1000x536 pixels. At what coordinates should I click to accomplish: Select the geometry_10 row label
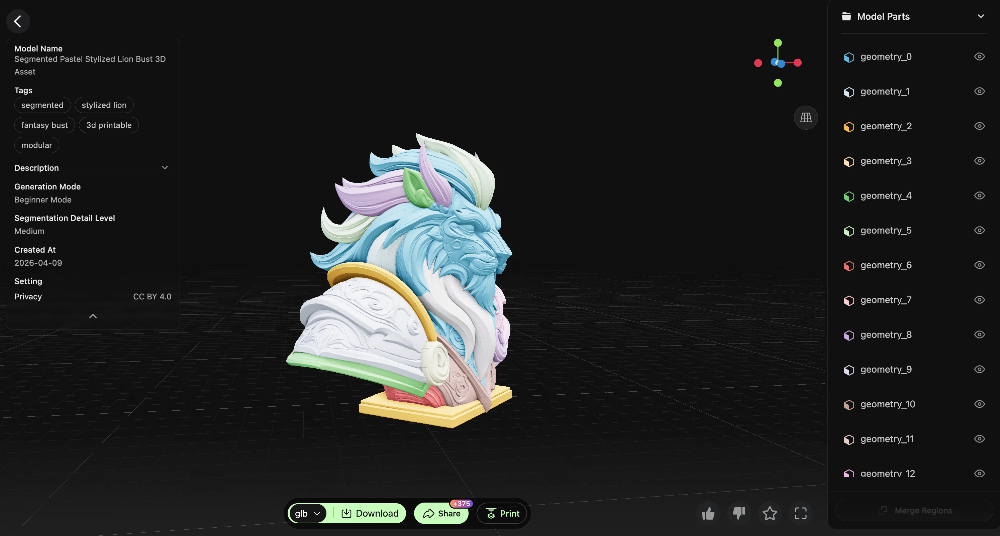point(887,404)
